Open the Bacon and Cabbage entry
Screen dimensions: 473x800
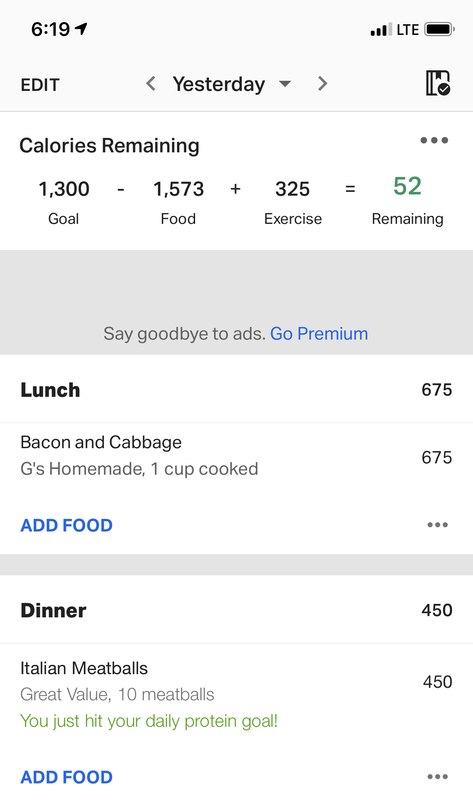tap(236, 456)
